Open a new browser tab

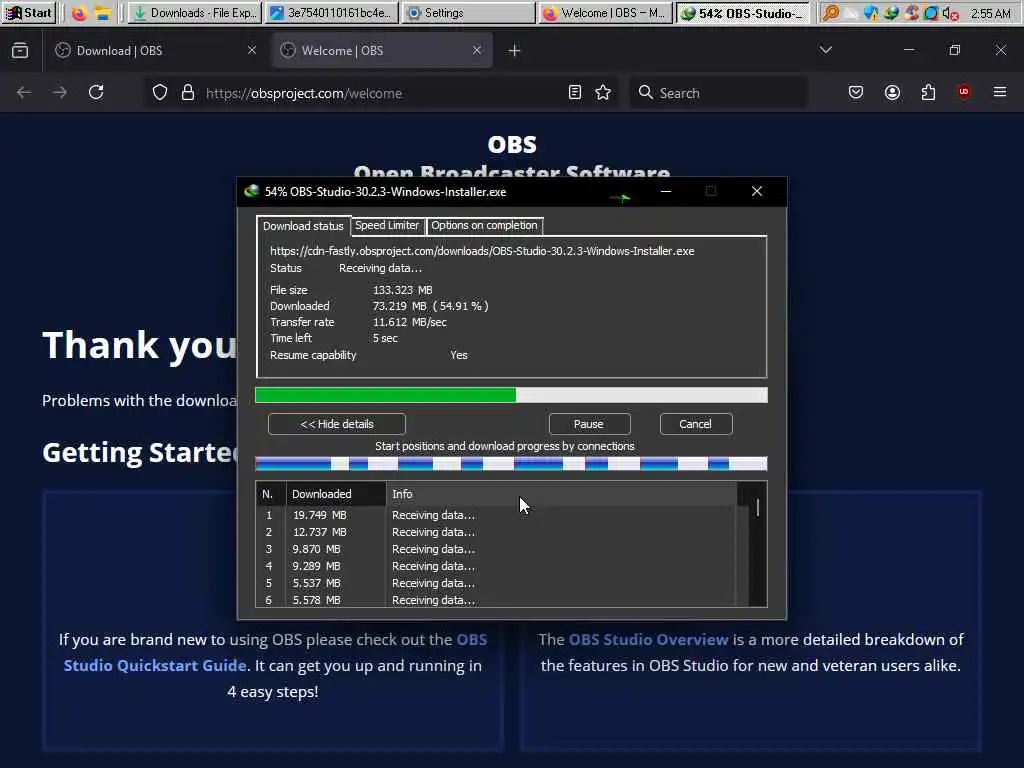pyautogui.click(x=515, y=50)
